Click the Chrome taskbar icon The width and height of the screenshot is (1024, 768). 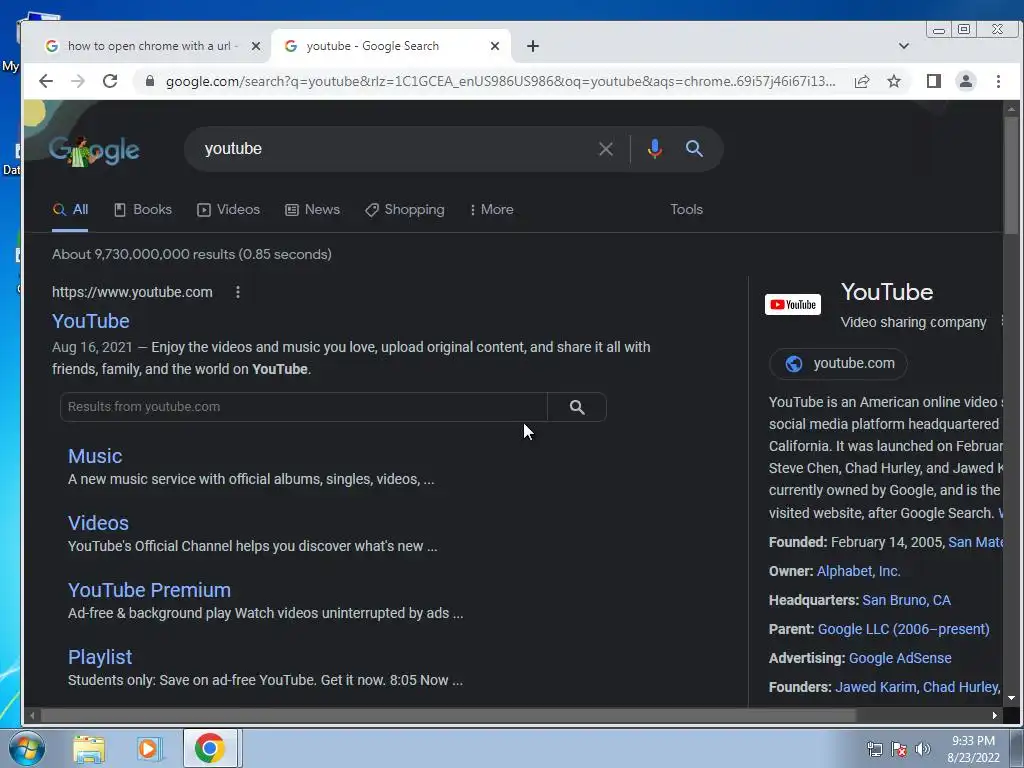coord(209,748)
